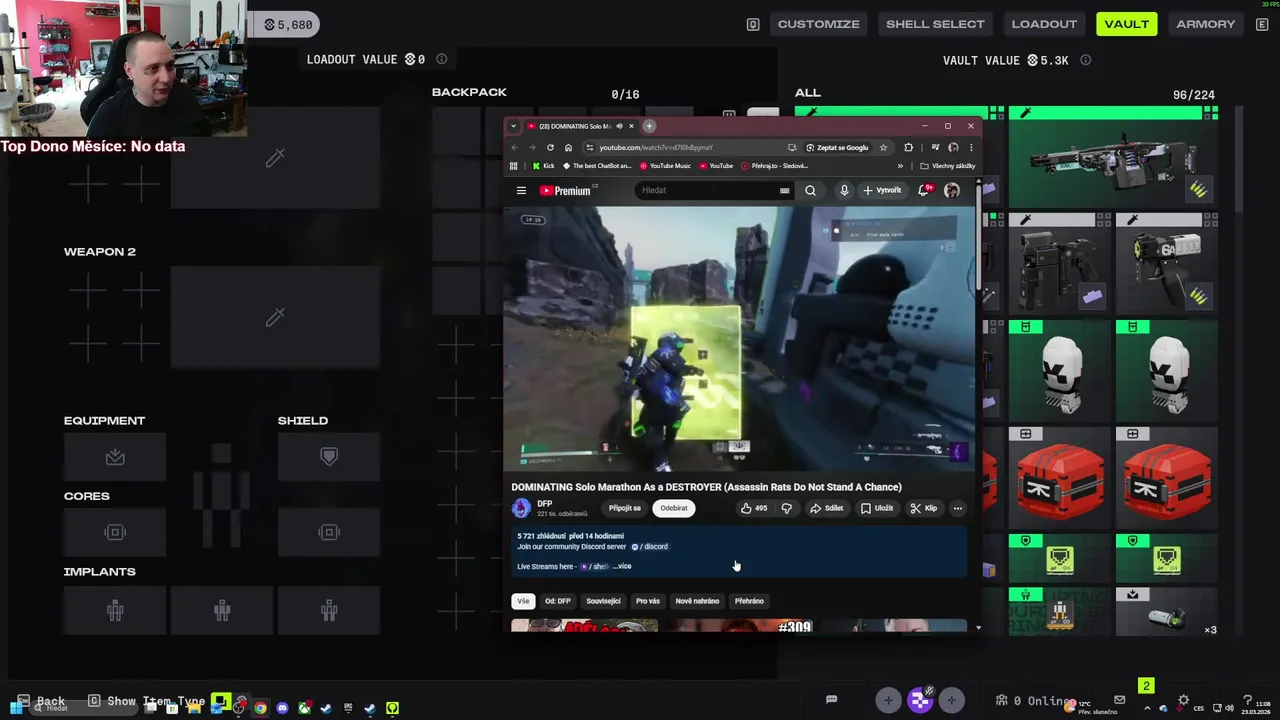
Task: Click the Back button in game
Action: coord(41,701)
